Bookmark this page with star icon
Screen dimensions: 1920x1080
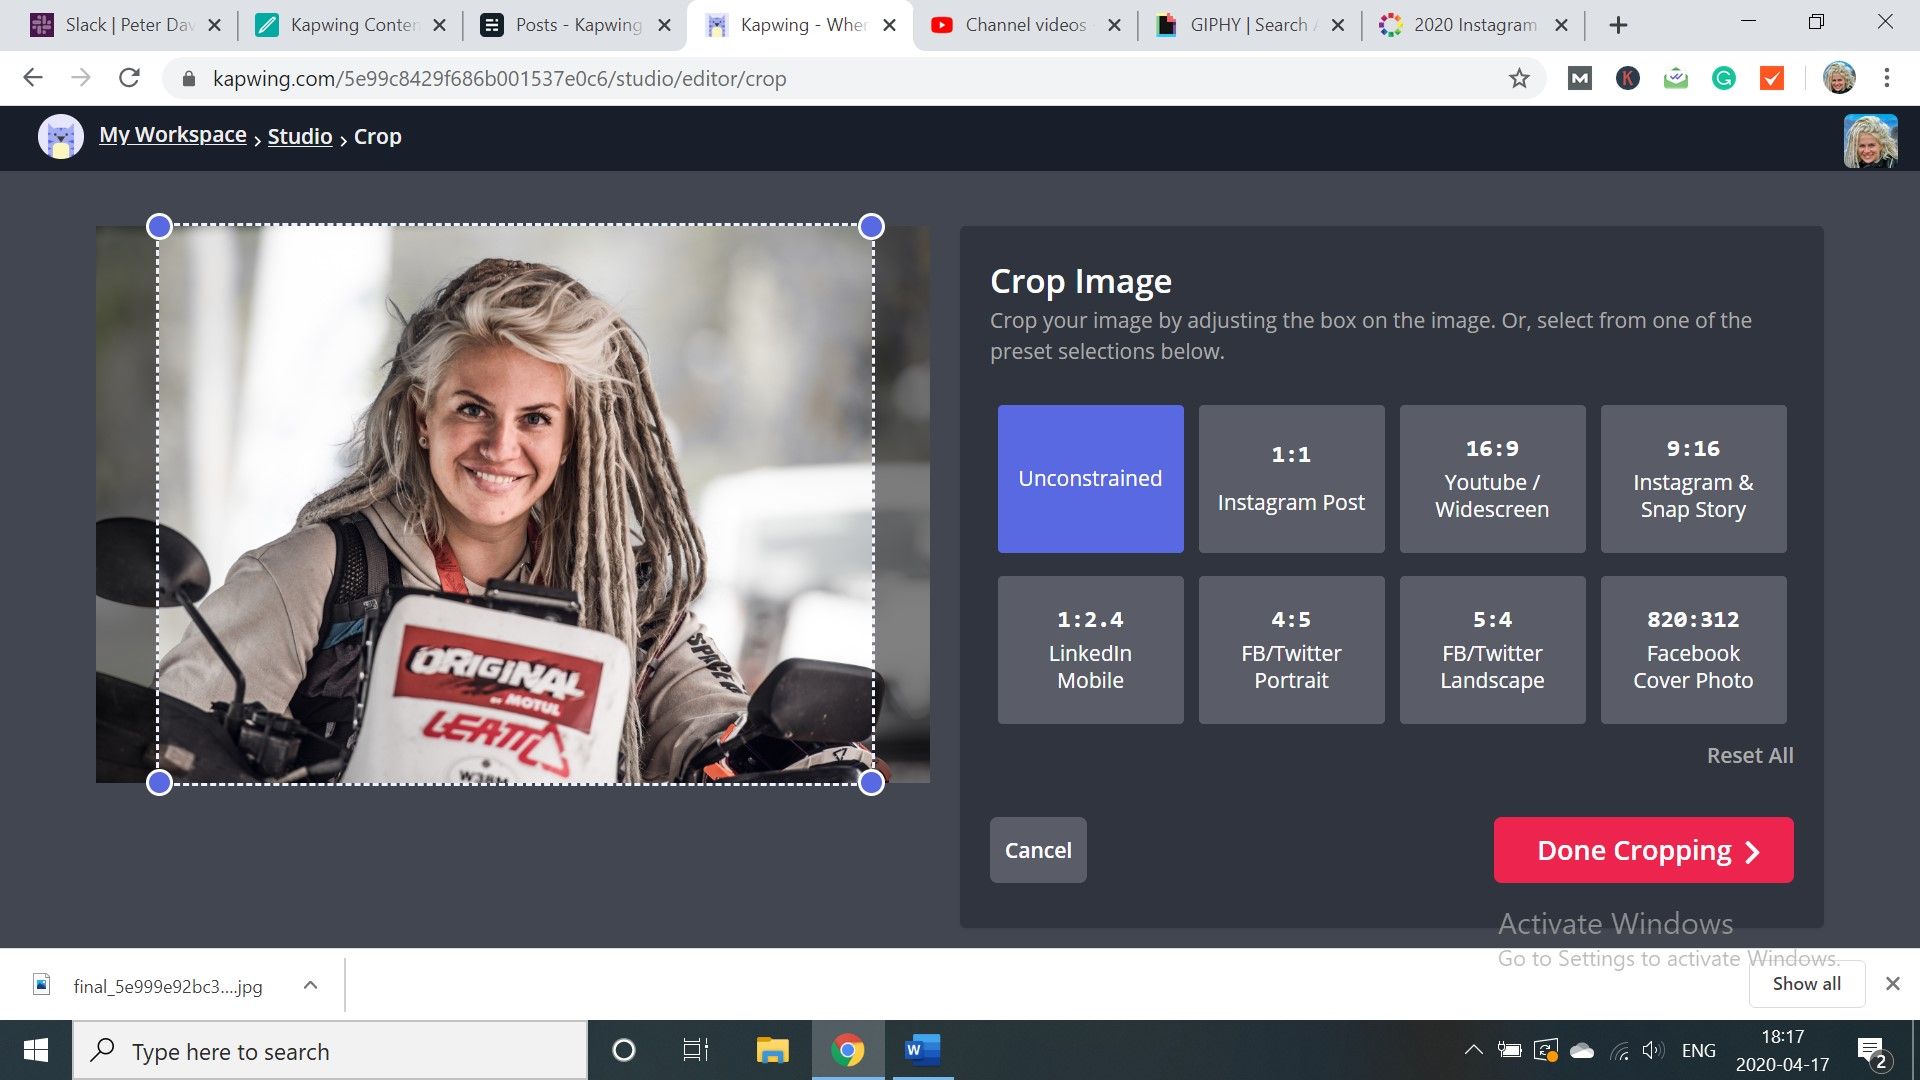pos(1519,78)
